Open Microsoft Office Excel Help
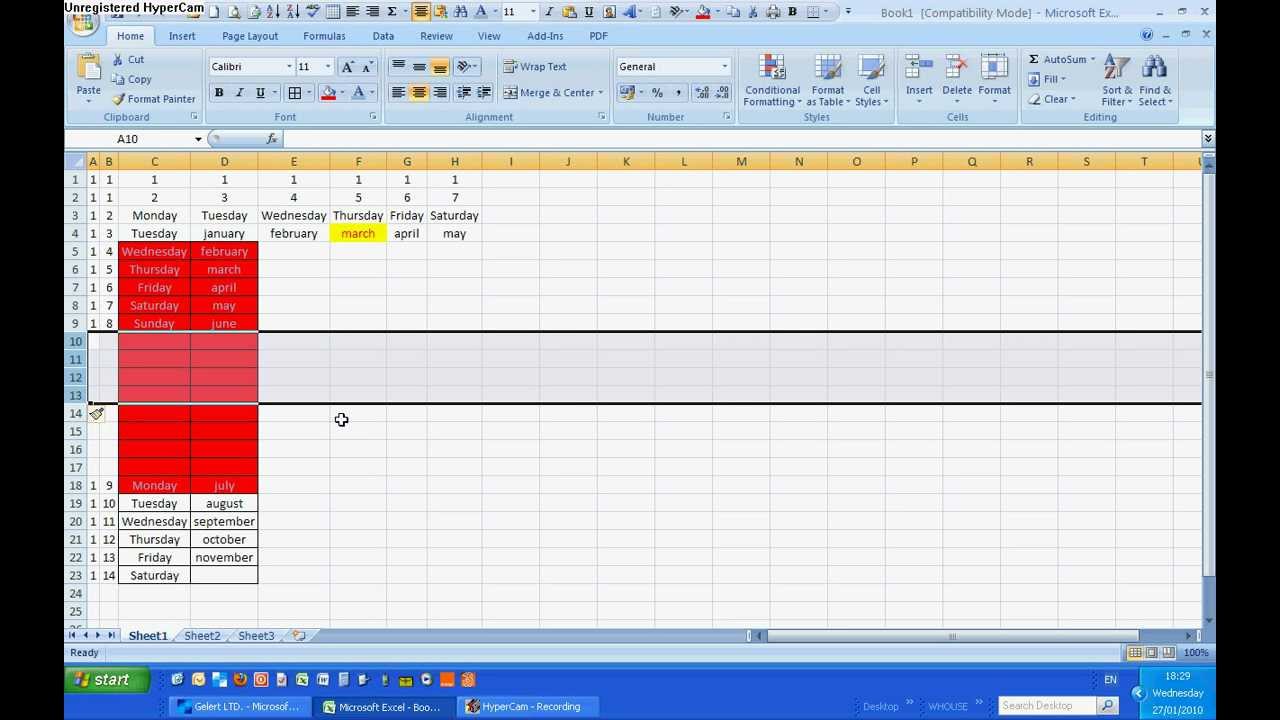The height and width of the screenshot is (720, 1280). click(1147, 35)
